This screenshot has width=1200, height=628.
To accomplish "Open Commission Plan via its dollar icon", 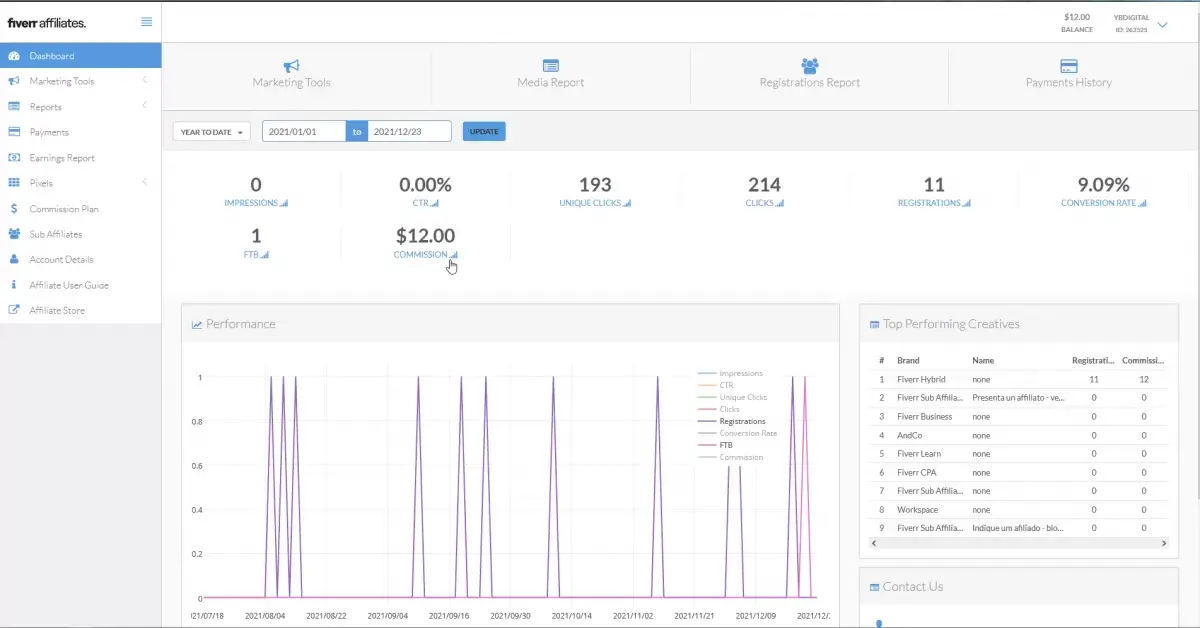I will click(14, 209).
